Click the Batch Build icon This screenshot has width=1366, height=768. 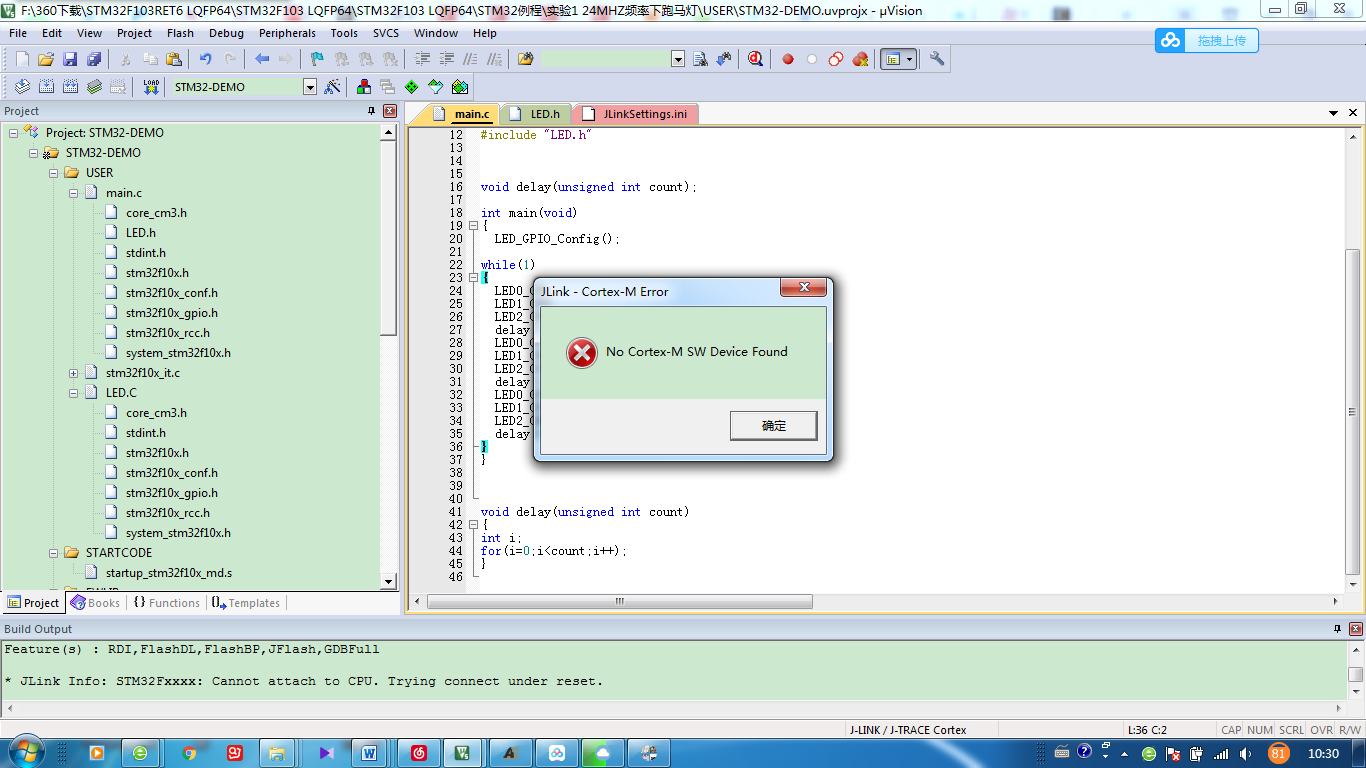(x=94, y=87)
